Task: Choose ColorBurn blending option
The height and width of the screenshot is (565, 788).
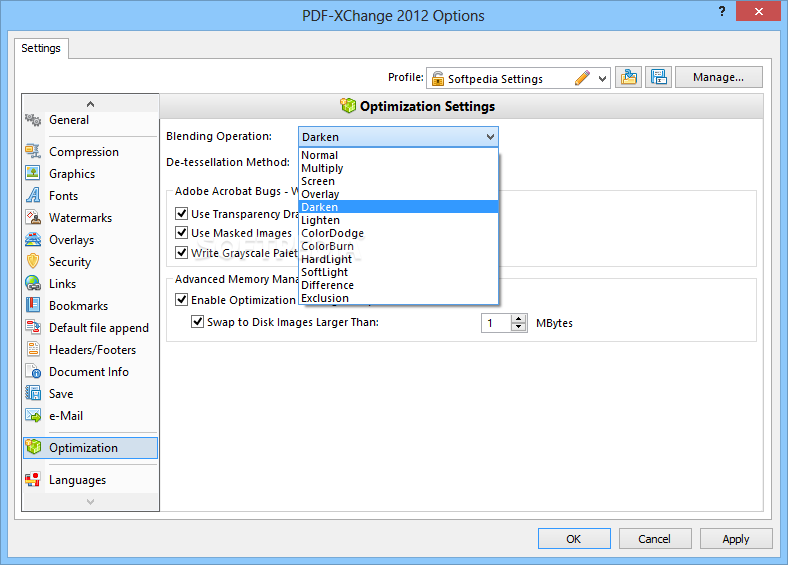Action: pyautogui.click(x=399, y=246)
